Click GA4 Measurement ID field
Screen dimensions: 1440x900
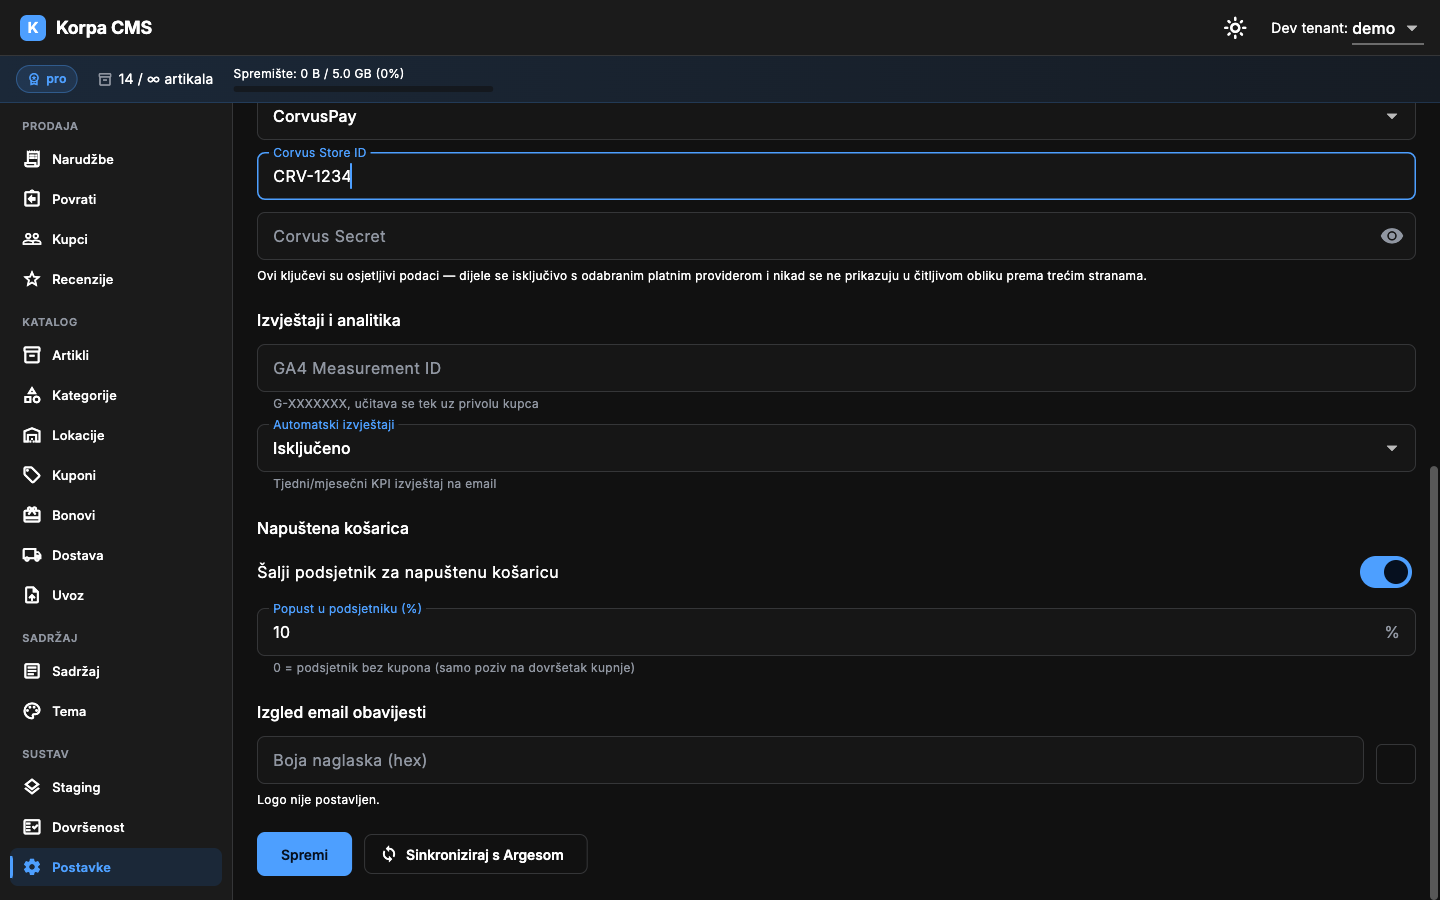[x=836, y=368]
